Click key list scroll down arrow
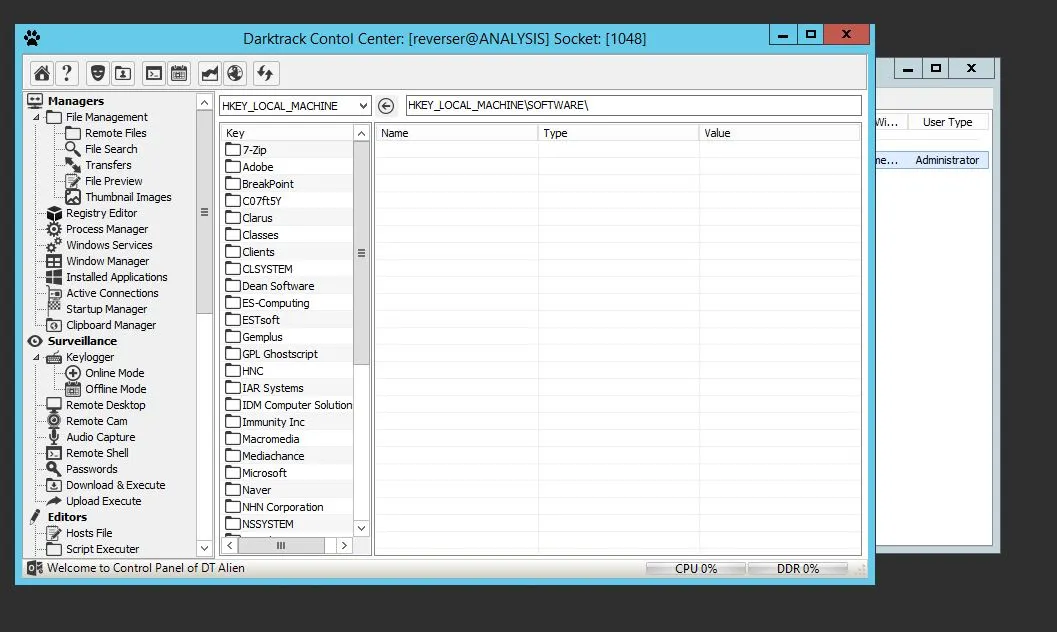Image resolution: width=1057 pixels, height=632 pixels. 361,528
